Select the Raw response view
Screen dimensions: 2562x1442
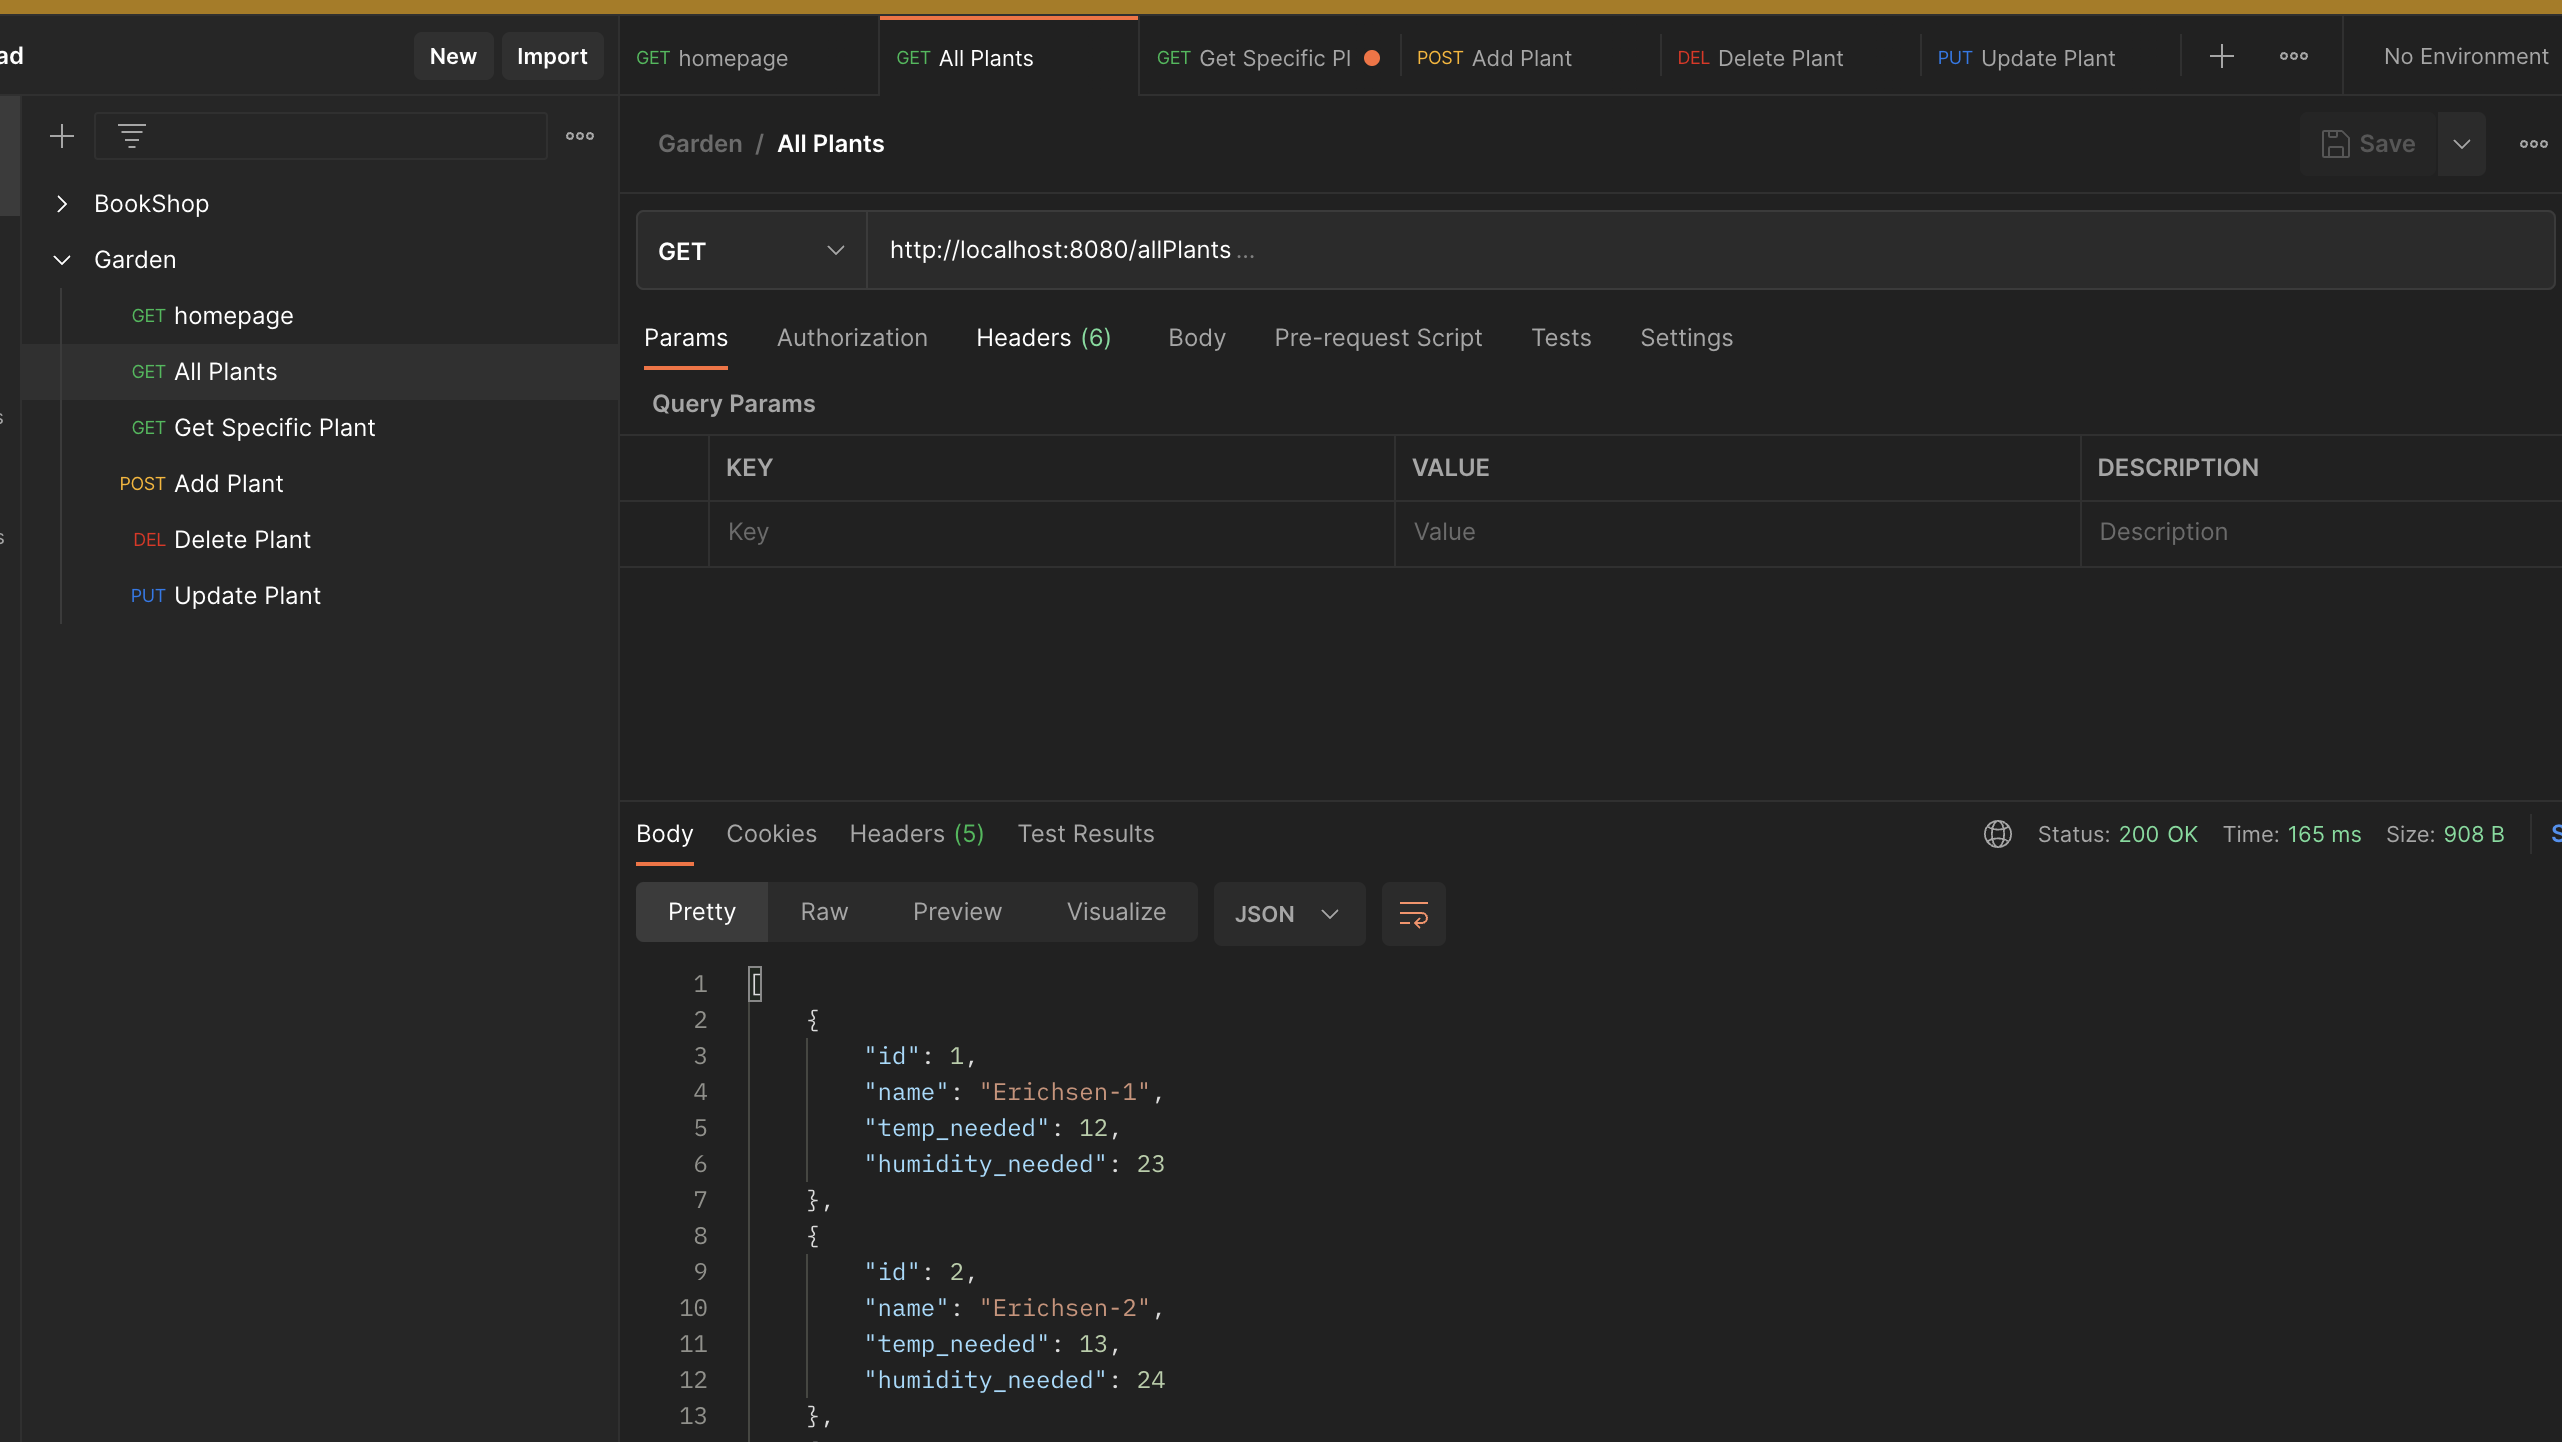click(x=824, y=910)
